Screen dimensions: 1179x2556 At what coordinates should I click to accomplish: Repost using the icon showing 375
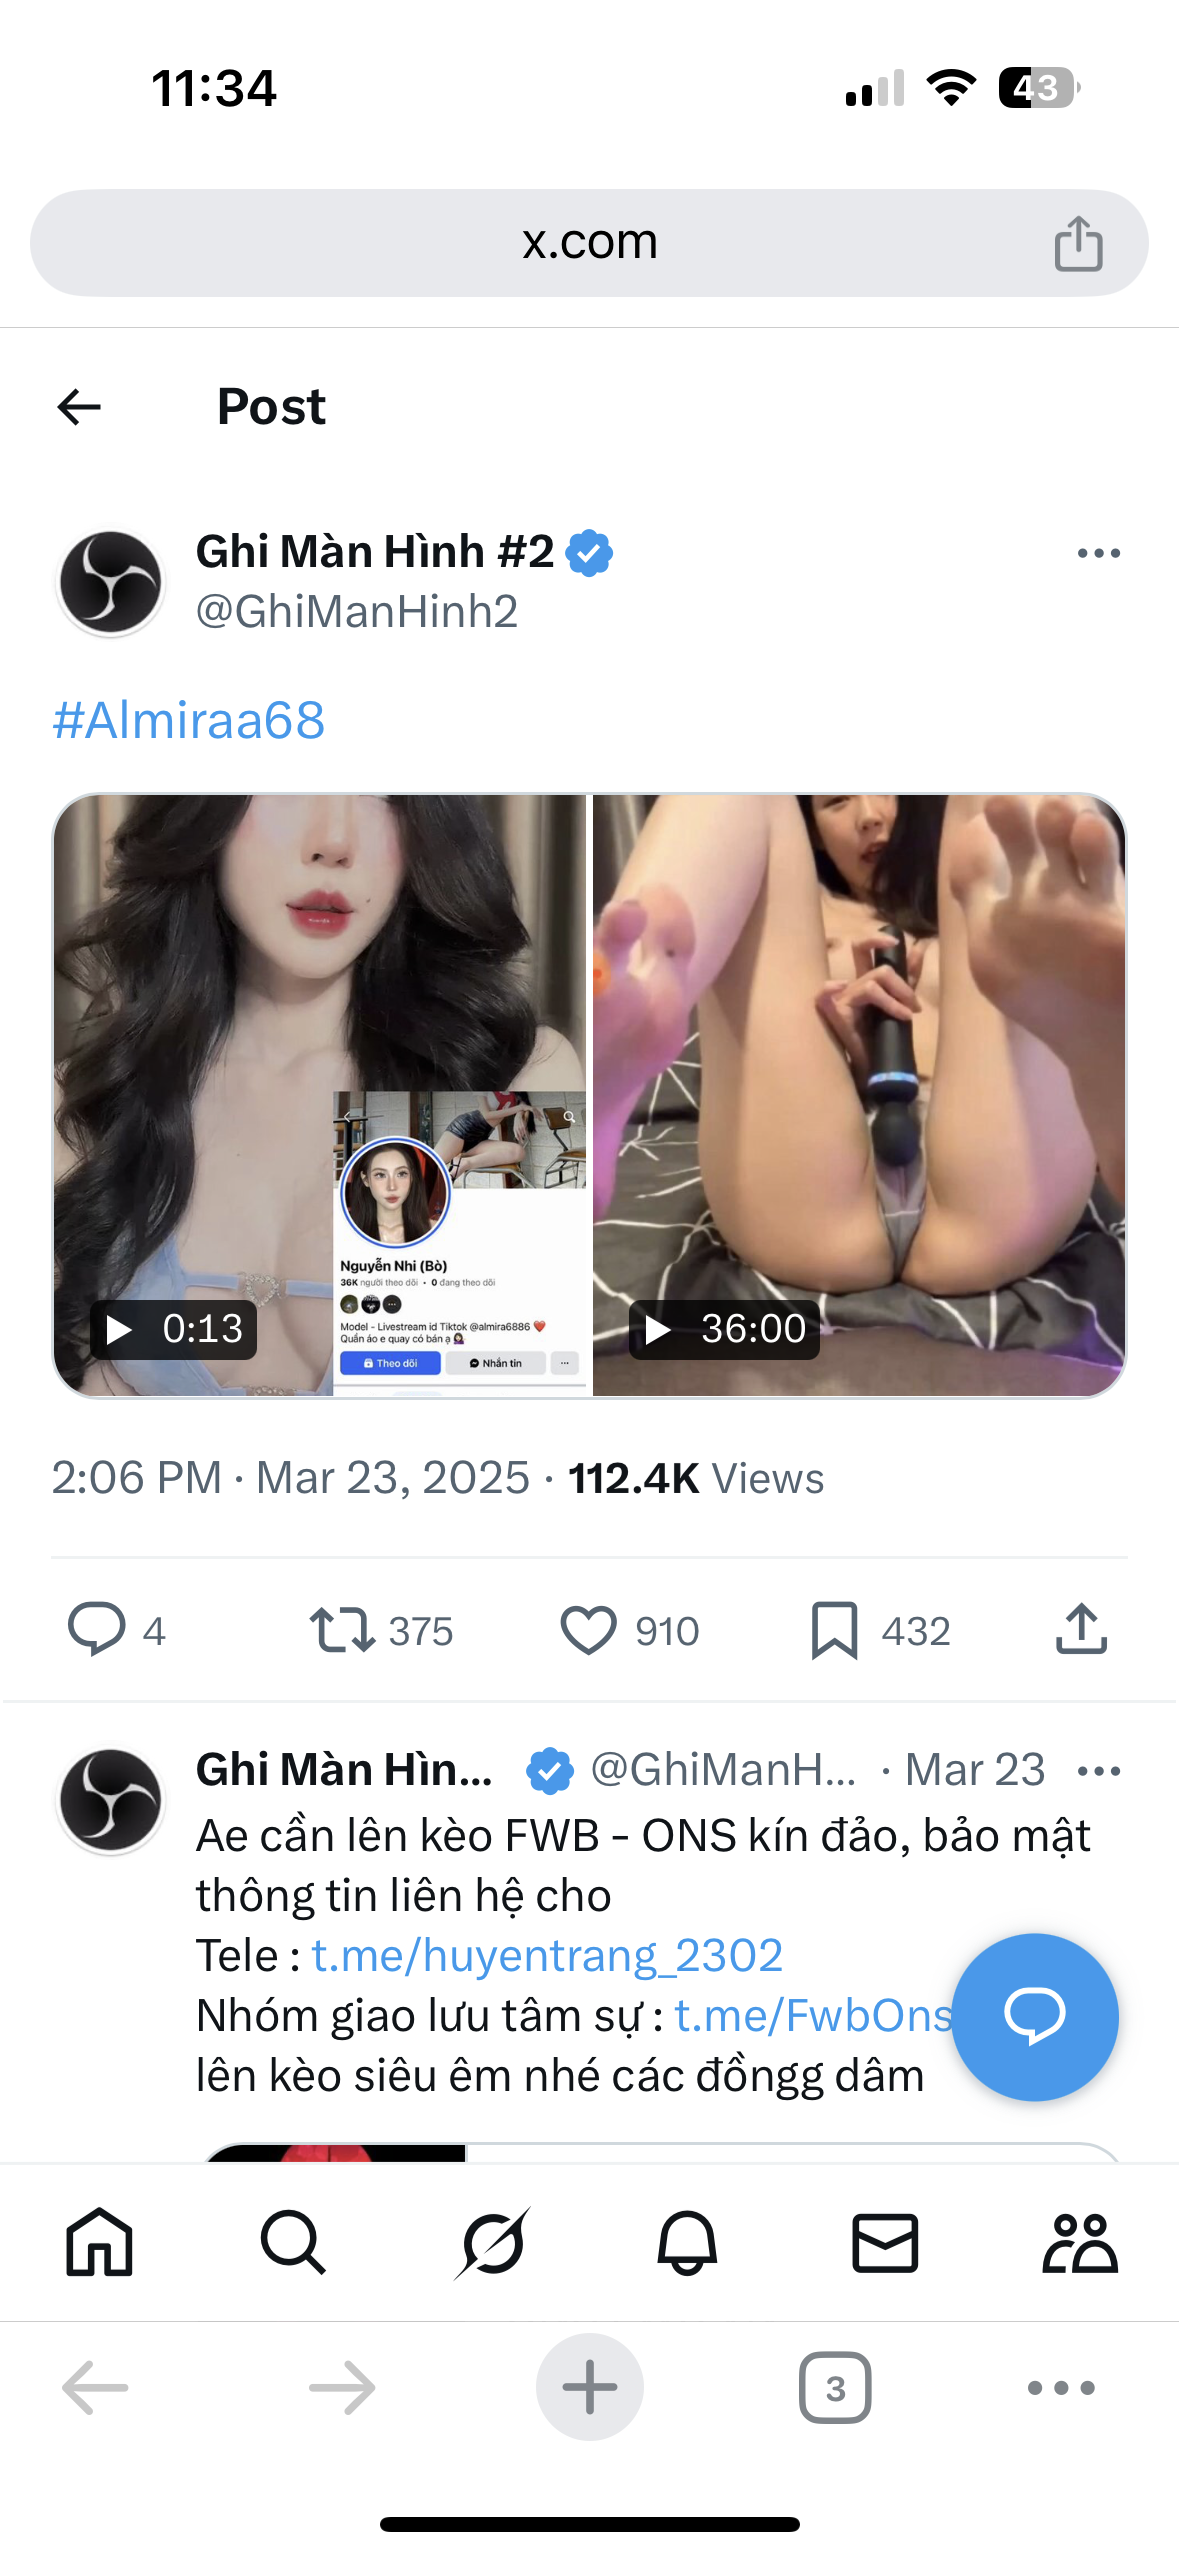coord(342,1629)
